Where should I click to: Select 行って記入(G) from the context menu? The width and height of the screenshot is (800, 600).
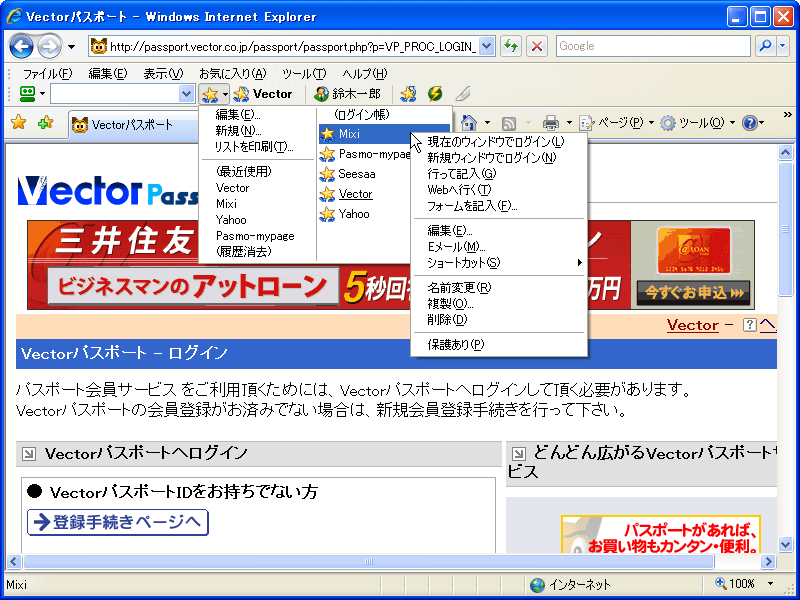coord(499,174)
